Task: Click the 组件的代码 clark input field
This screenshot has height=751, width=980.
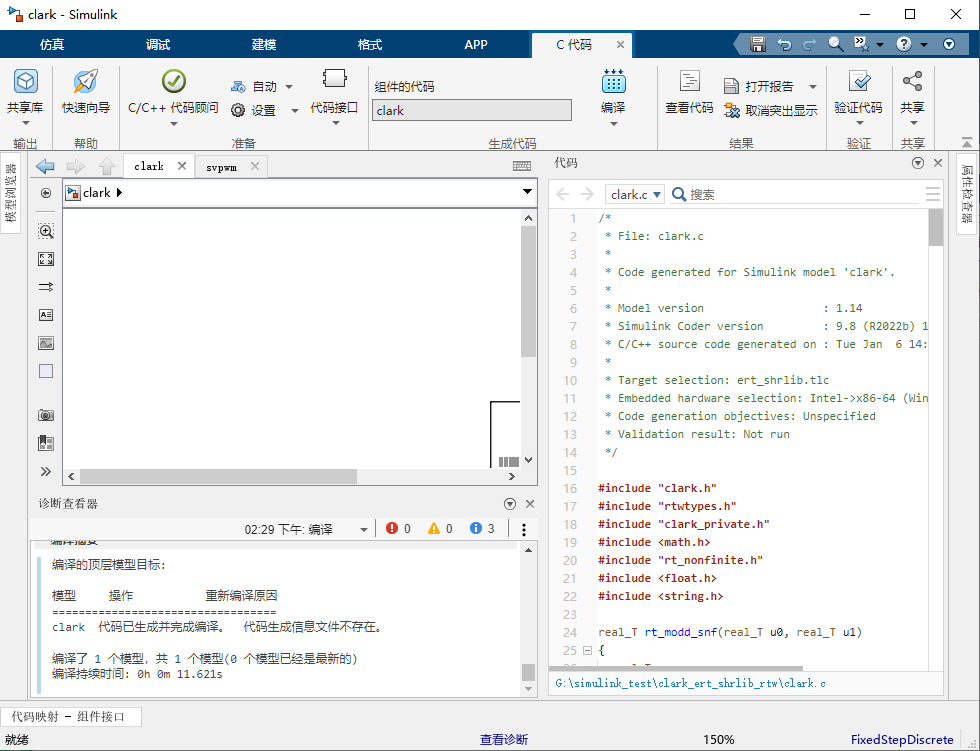Action: pos(472,111)
